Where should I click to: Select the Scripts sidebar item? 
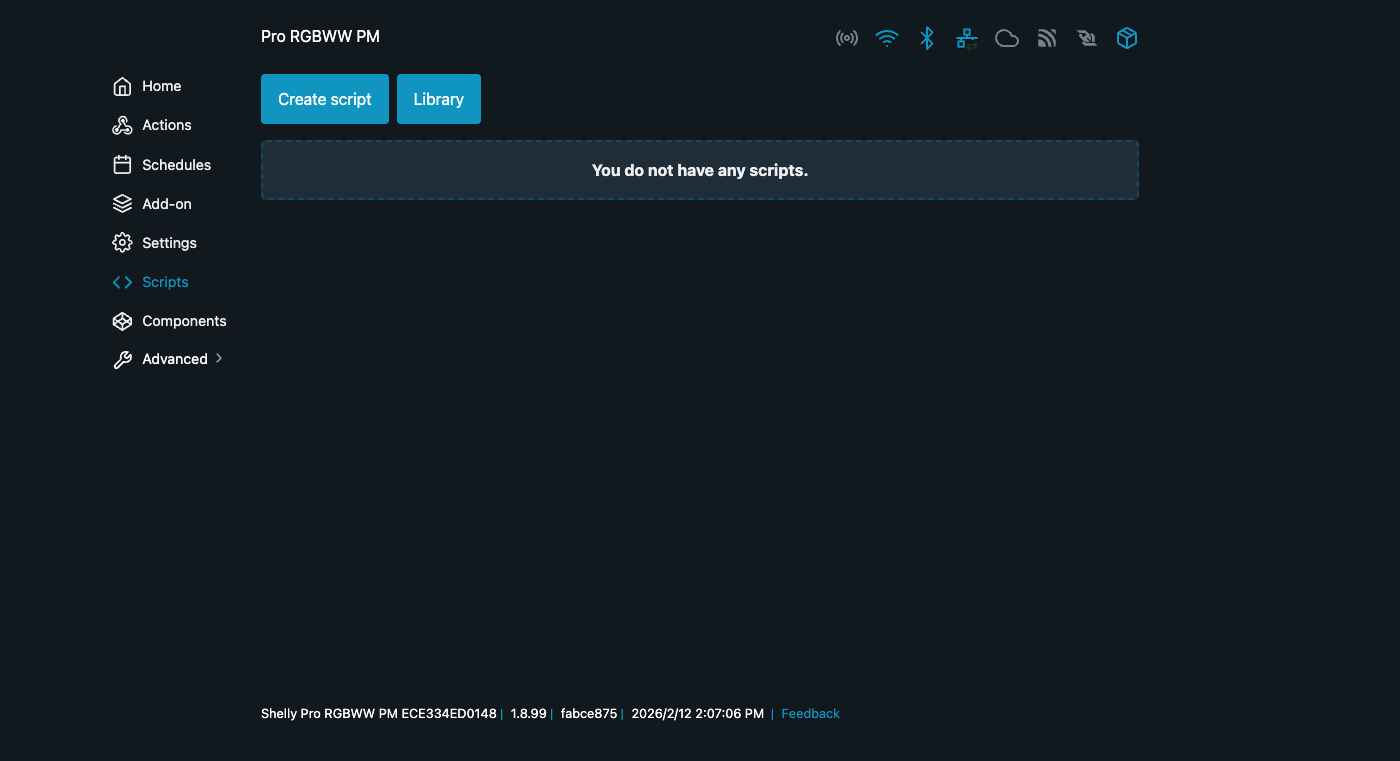point(164,281)
